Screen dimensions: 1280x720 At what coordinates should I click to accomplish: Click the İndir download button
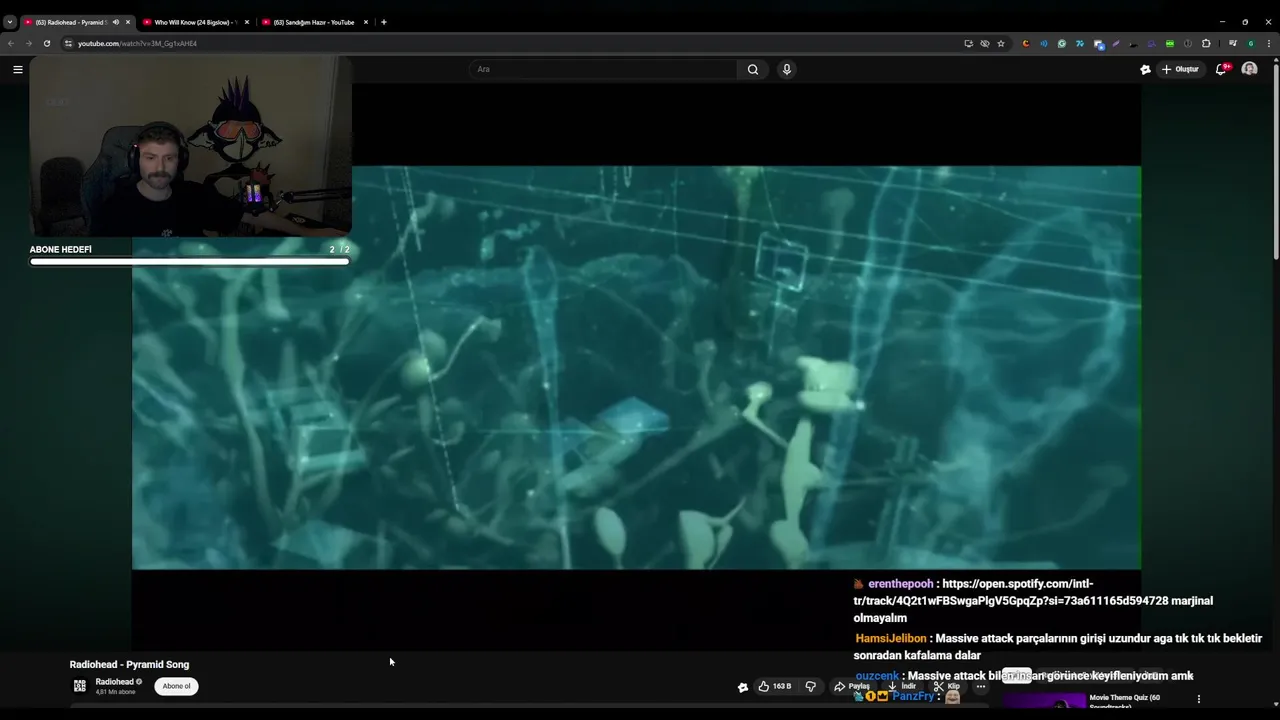[902, 686]
